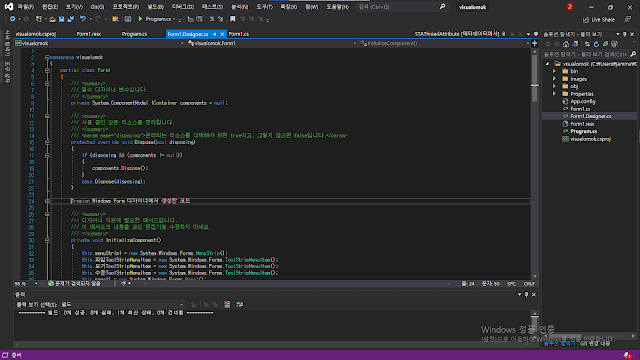Expand the bin folder in Solution Explorer
This screenshot has height=360, width=640.
554,71
